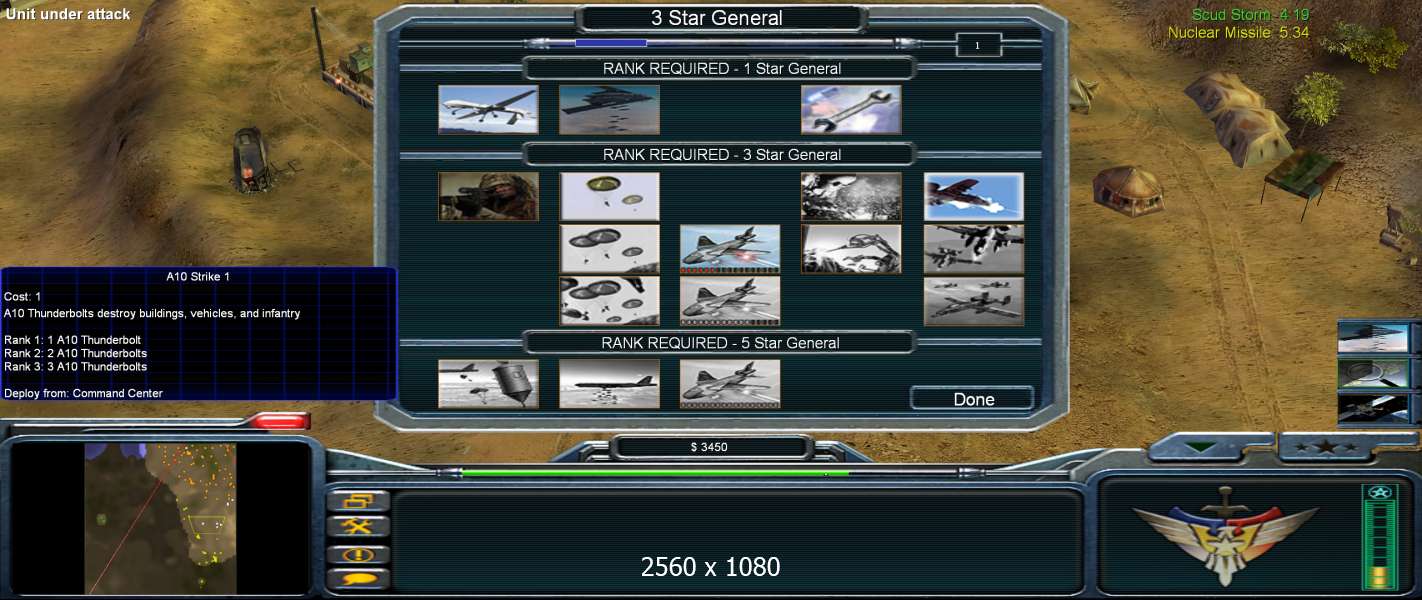Select the grayed jet icon in the 3 Star section
Image resolution: width=1422 pixels, height=600 pixels.
click(730, 301)
